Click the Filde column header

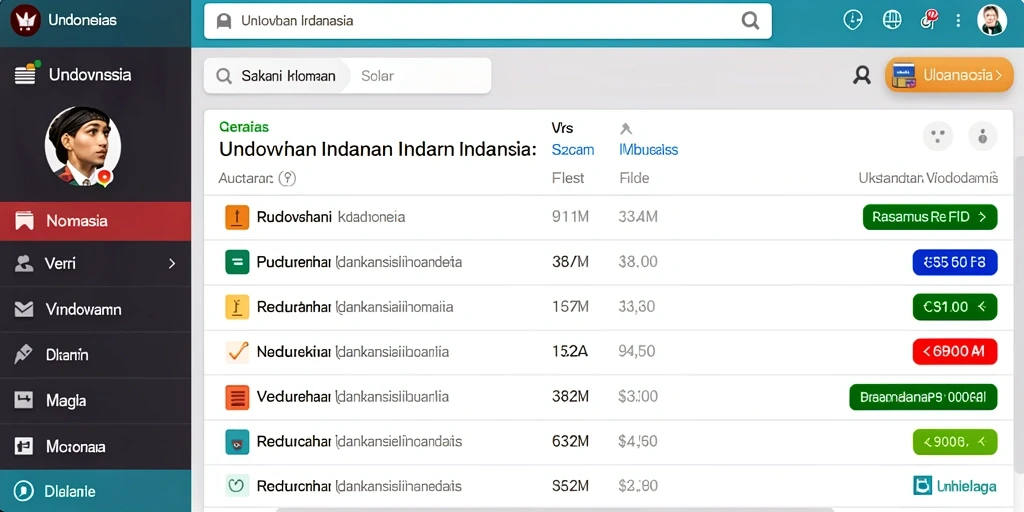634,178
